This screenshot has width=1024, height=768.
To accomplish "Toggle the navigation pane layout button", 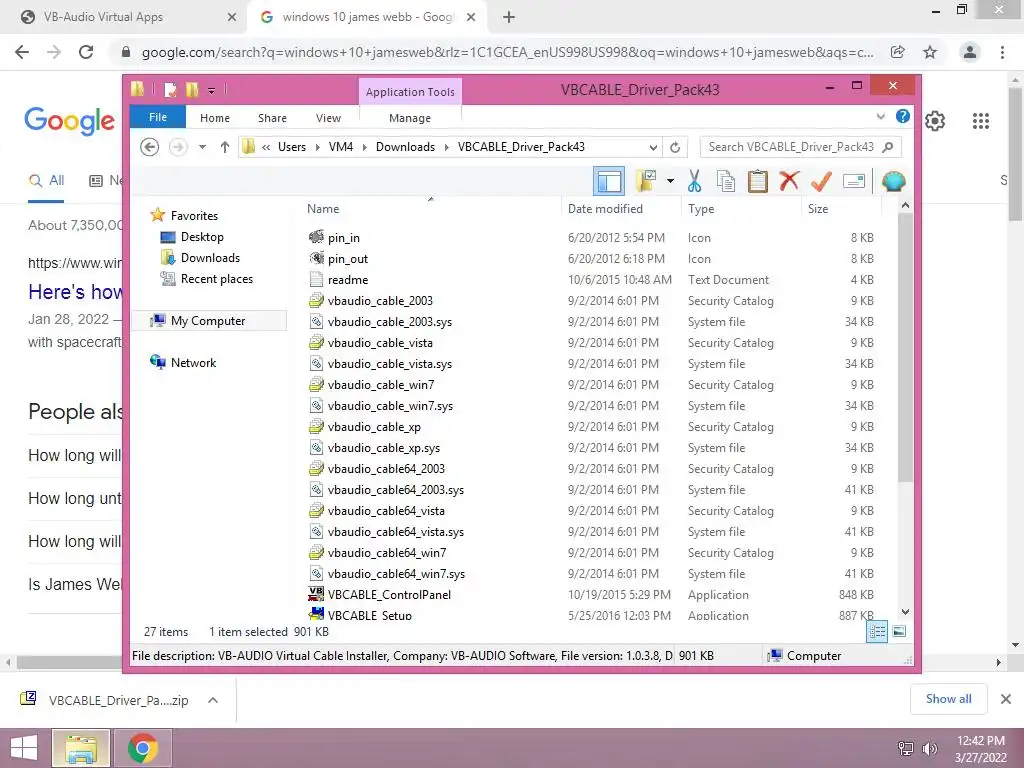I will (609, 181).
